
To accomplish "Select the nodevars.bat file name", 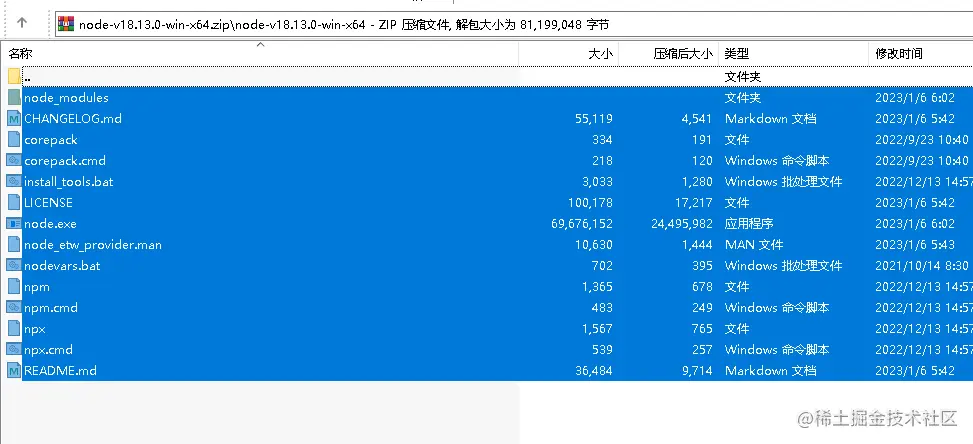I will point(62,265).
